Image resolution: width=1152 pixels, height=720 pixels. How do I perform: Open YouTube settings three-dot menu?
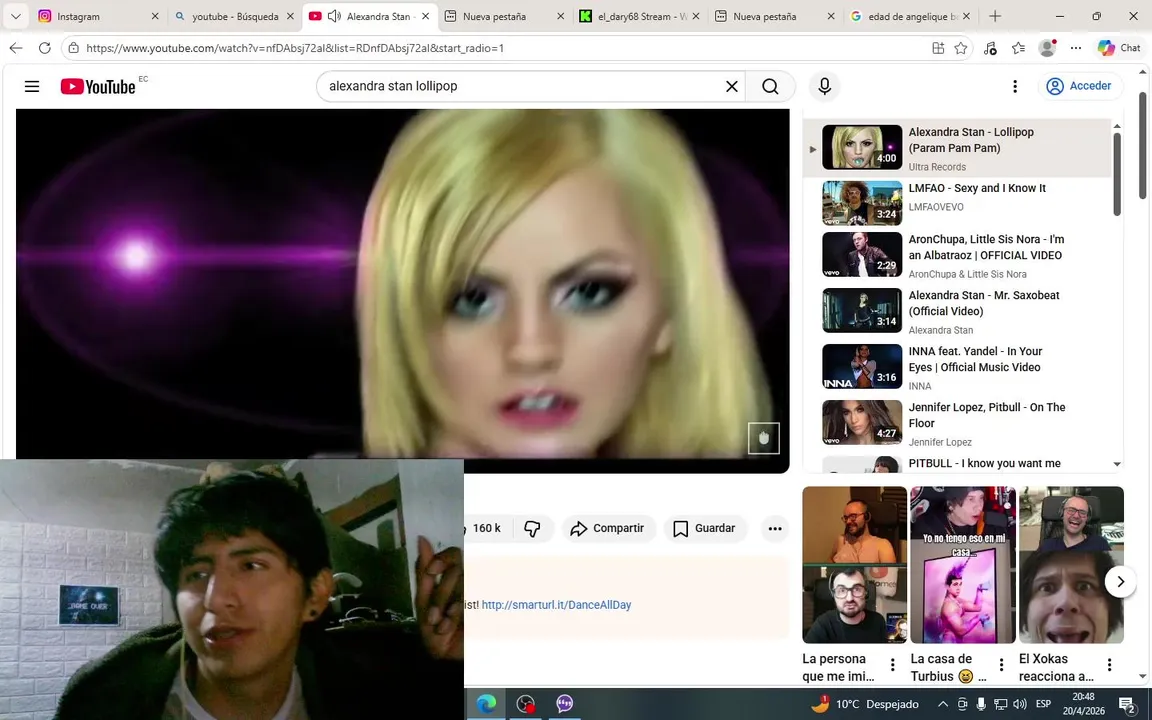(x=1015, y=87)
